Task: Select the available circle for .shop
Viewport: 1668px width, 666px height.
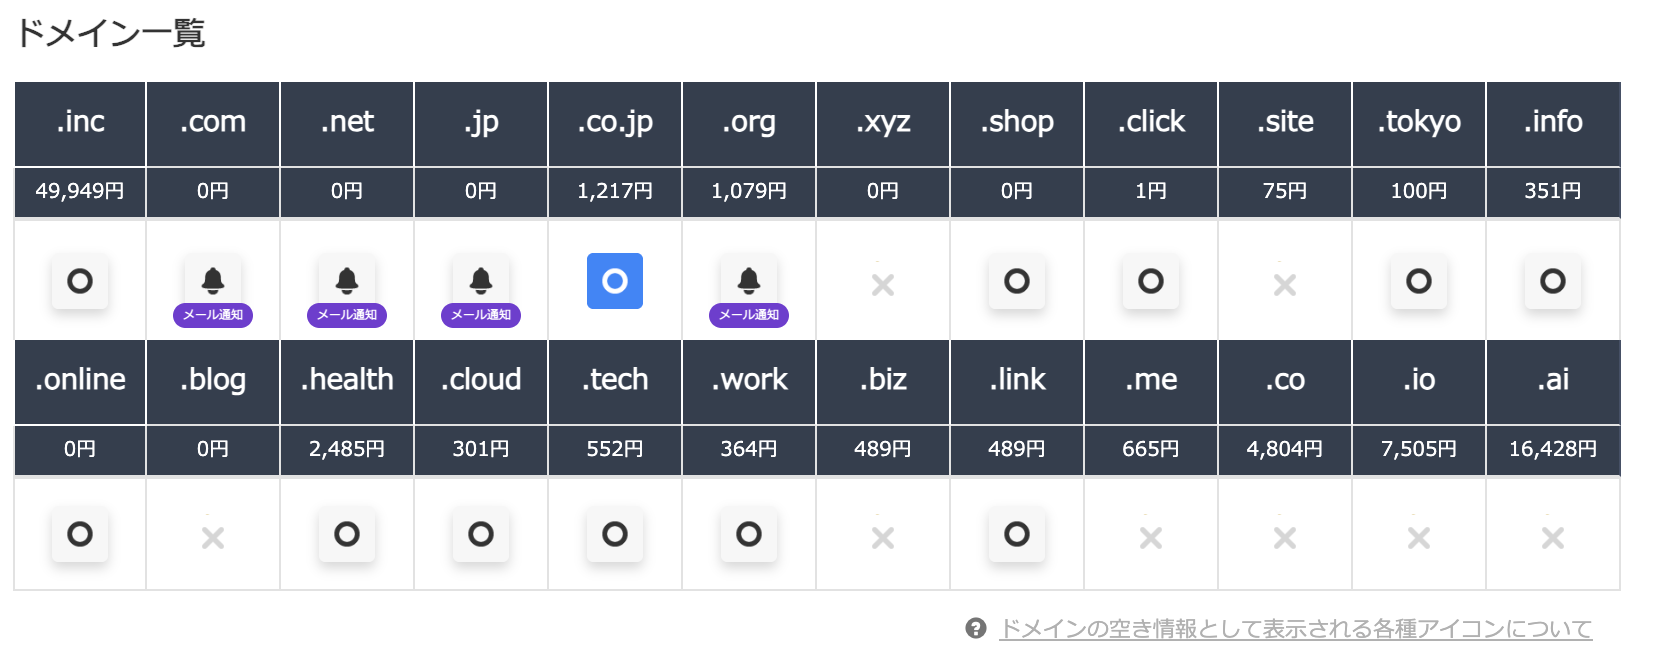Action: click(x=1017, y=281)
